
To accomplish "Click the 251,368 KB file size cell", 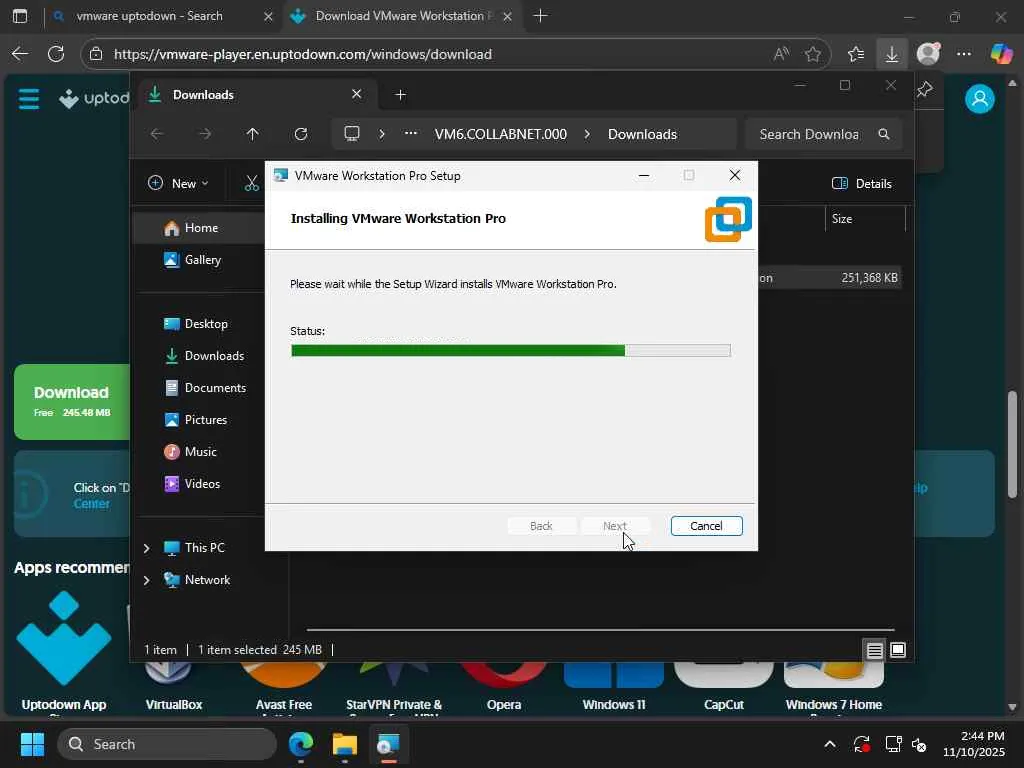I will pos(869,278).
